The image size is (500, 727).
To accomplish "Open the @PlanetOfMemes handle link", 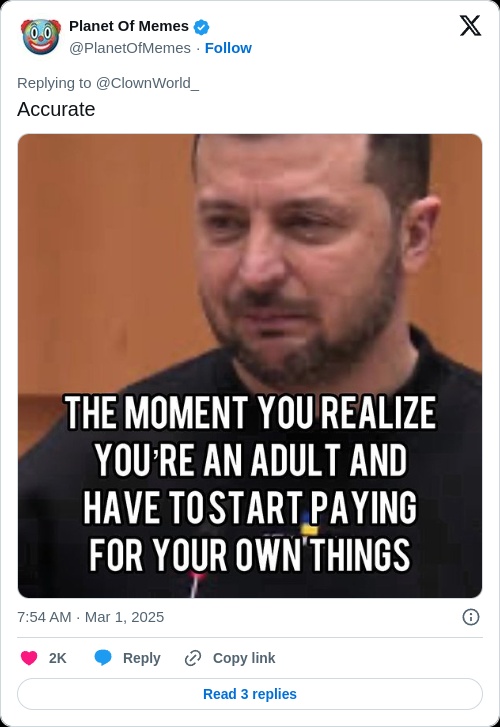I will pos(130,48).
